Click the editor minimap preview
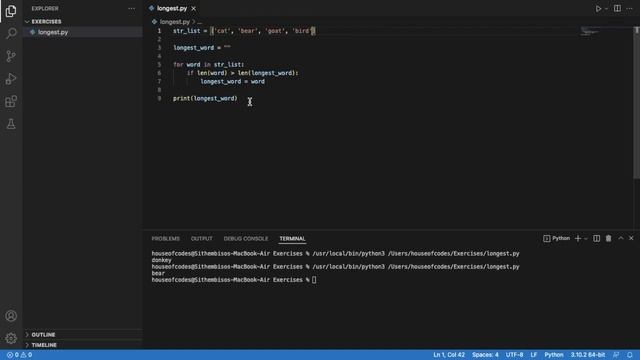The width and height of the screenshot is (640, 360). point(590,31)
